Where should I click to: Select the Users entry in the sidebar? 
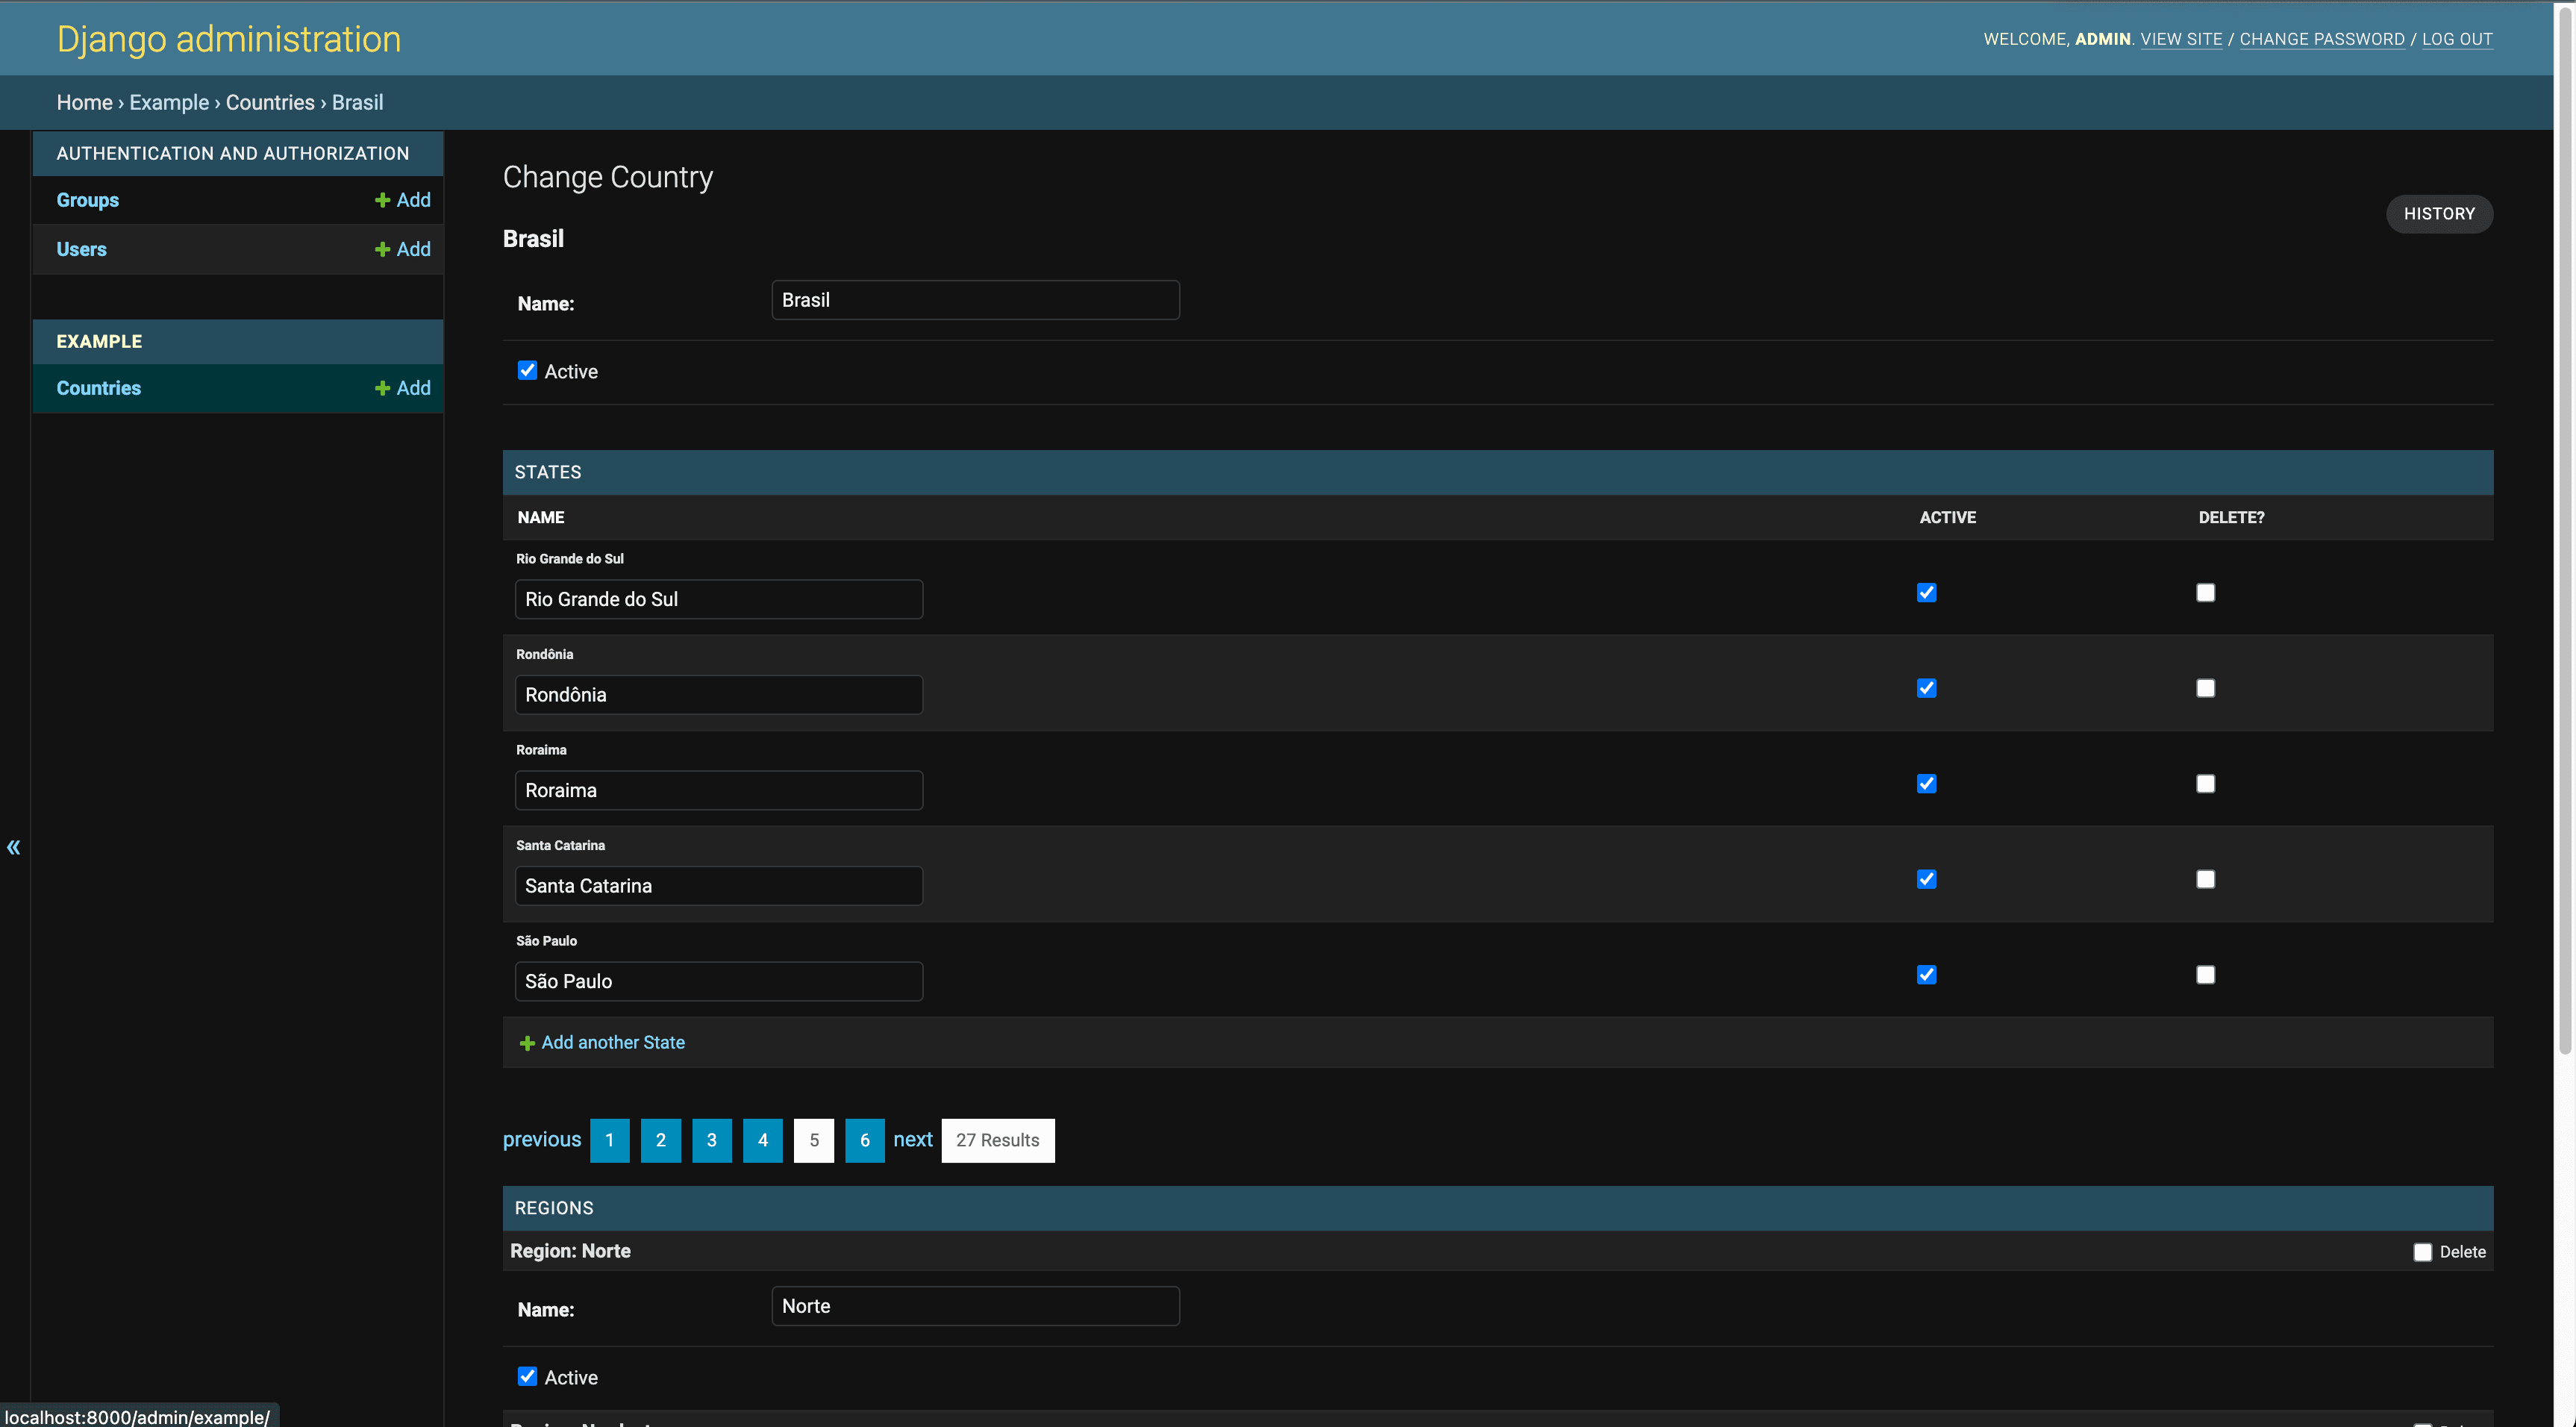point(81,248)
